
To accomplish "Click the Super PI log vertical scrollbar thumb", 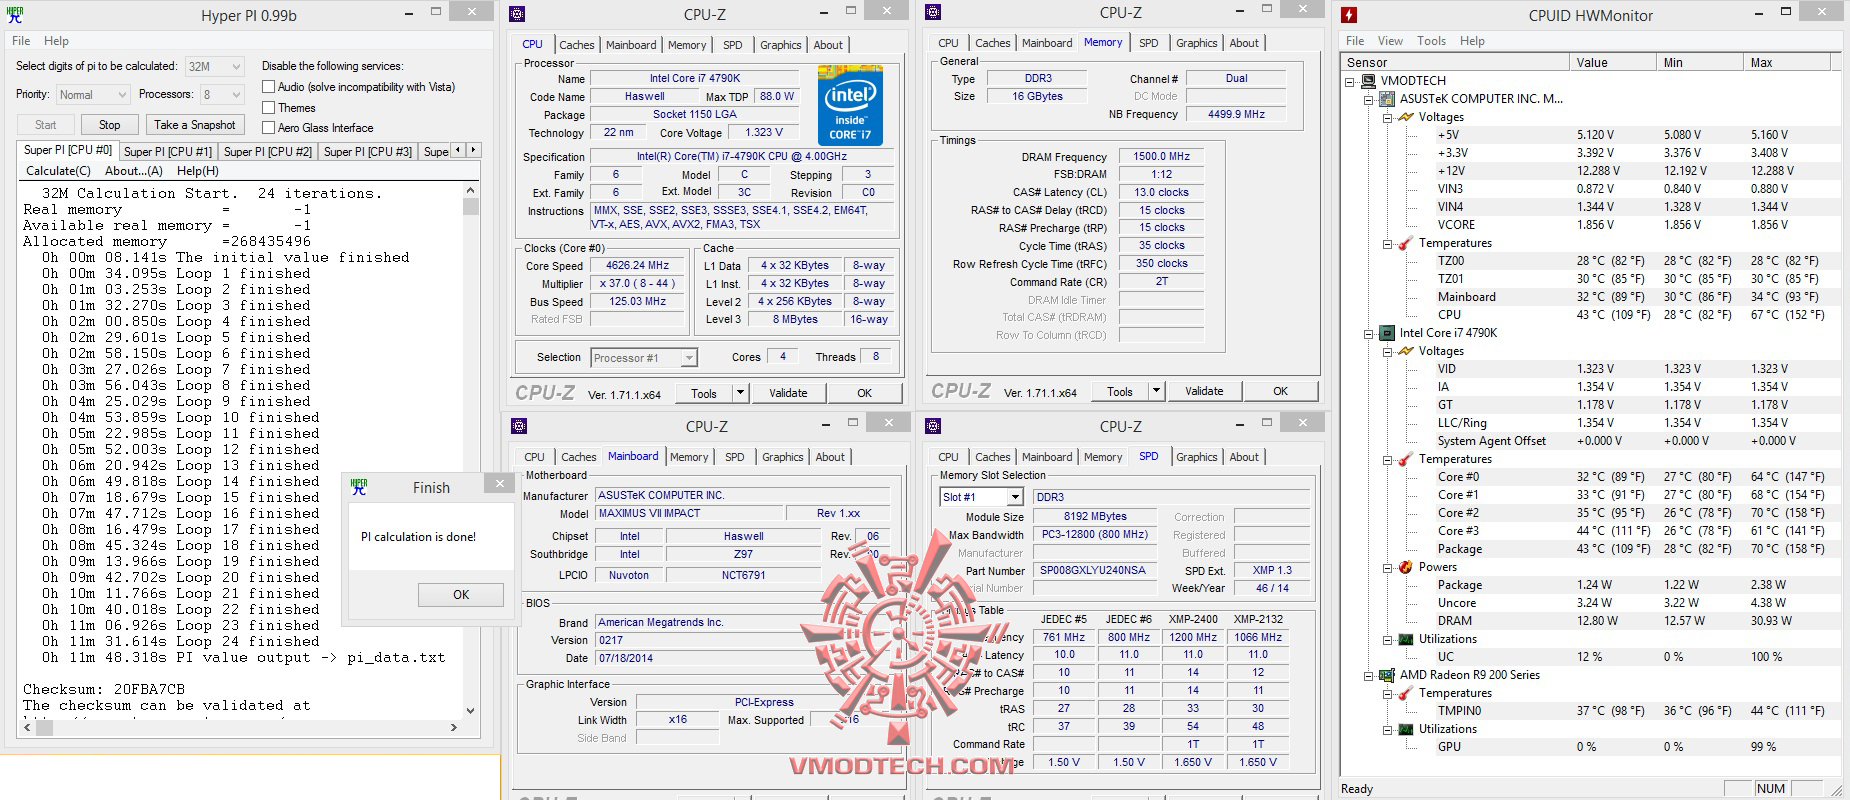I will (471, 207).
